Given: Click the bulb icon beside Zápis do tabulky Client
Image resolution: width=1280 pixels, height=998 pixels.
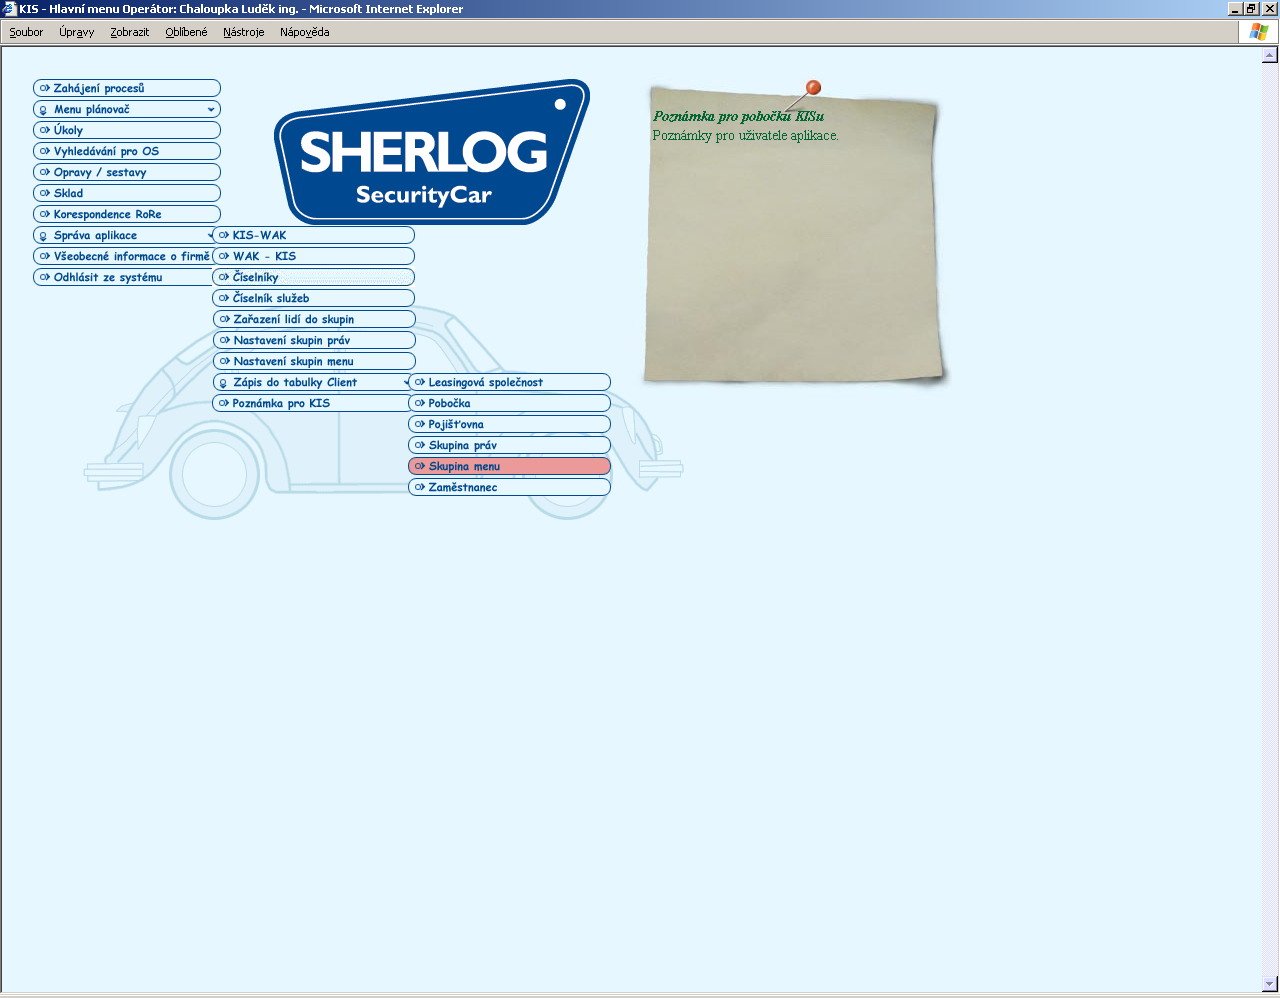Looking at the screenshot, I should (x=223, y=383).
